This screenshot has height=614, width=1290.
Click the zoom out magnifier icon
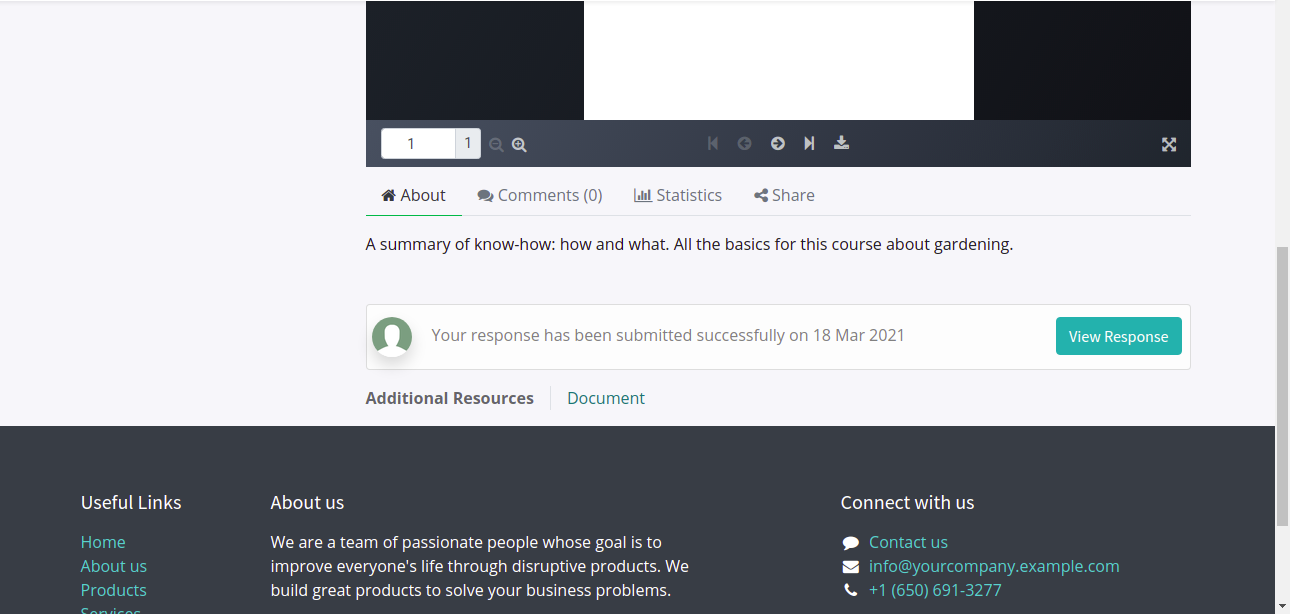(x=496, y=145)
